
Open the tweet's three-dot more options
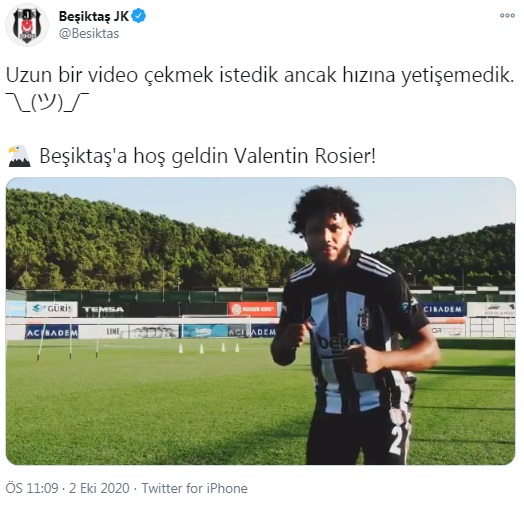(x=507, y=15)
